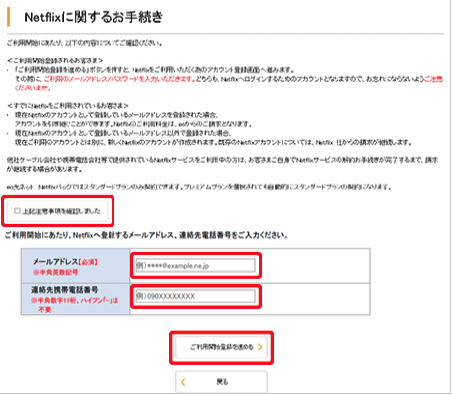Check the 上記注意事項を確認しました checkbox
453x395 pixels.
(x=17, y=211)
